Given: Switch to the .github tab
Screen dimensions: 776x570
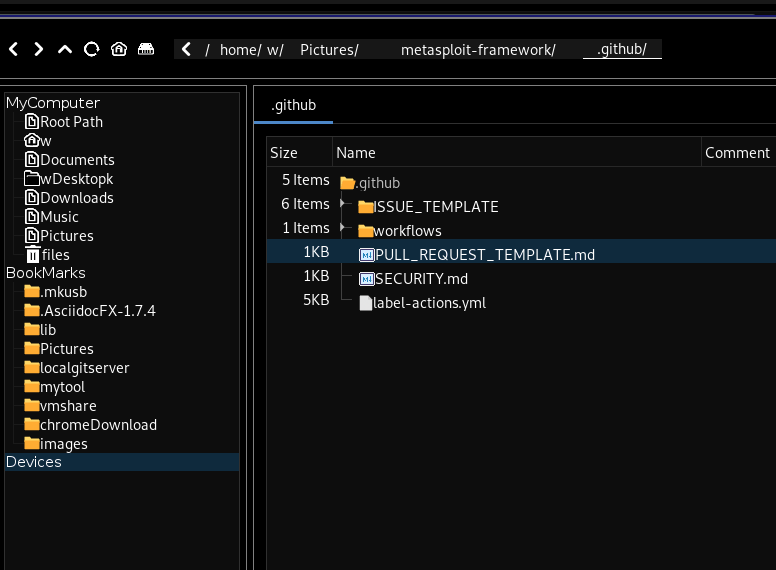Looking at the screenshot, I should click(x=293, y=105).
